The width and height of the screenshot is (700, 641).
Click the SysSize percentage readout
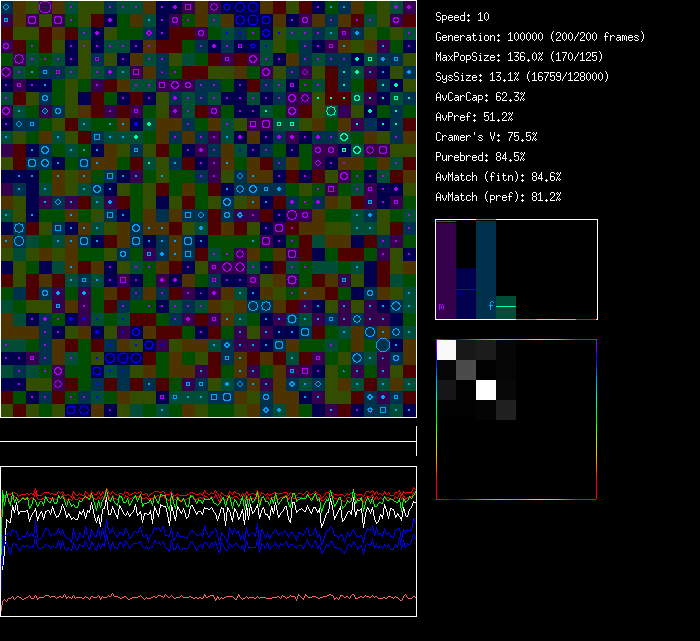(522, 77)
